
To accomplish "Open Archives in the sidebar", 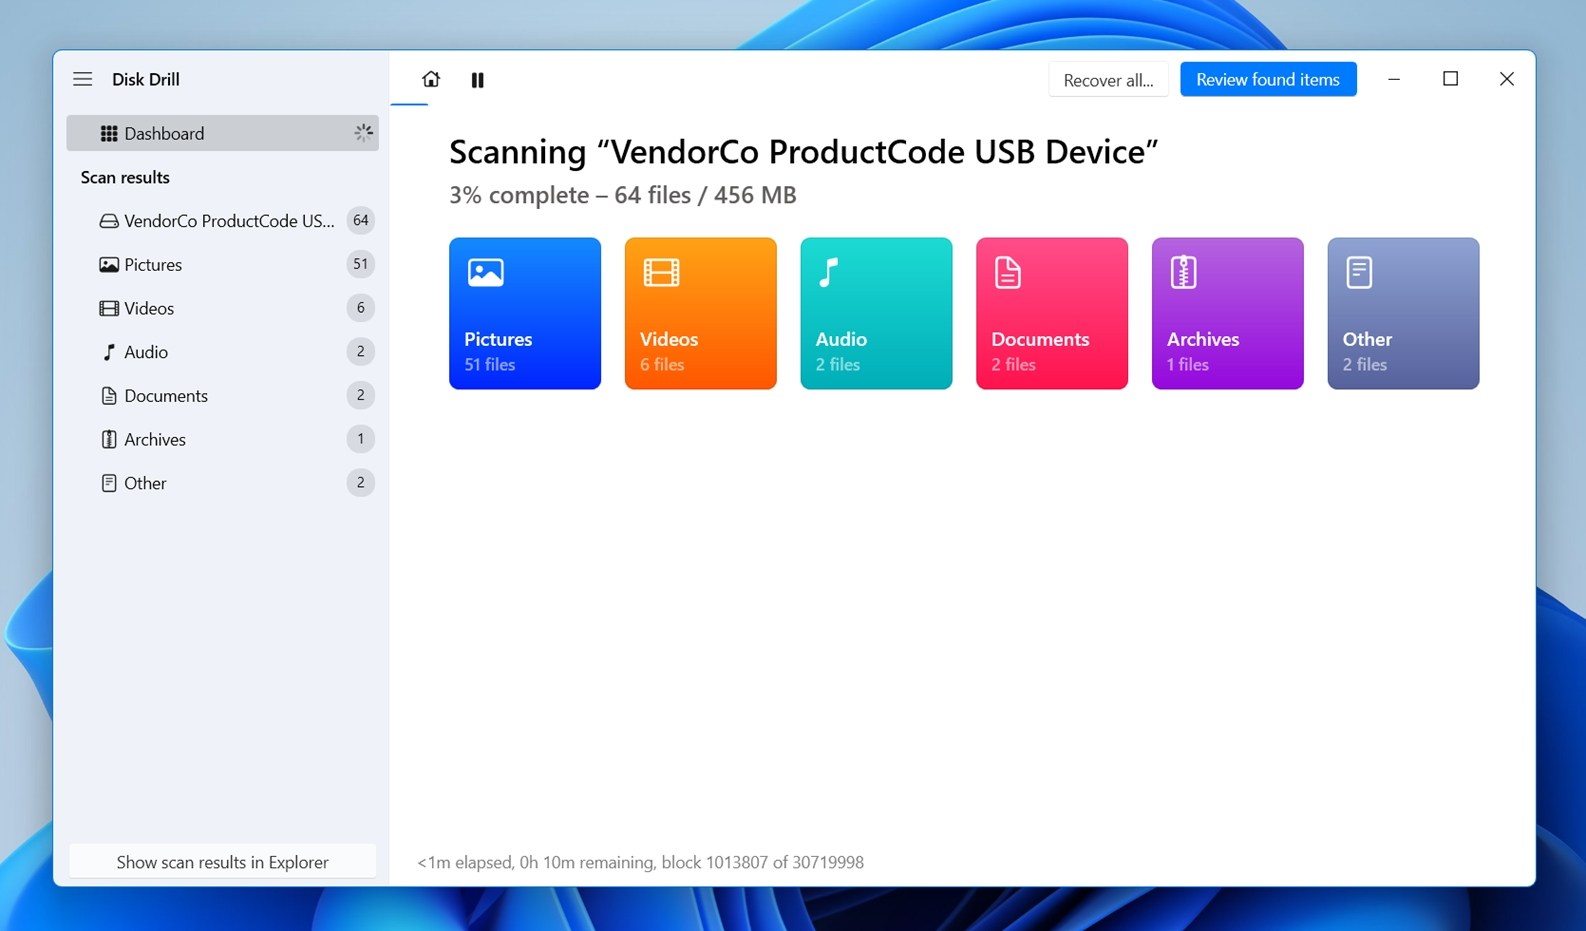I will (222, 439).
